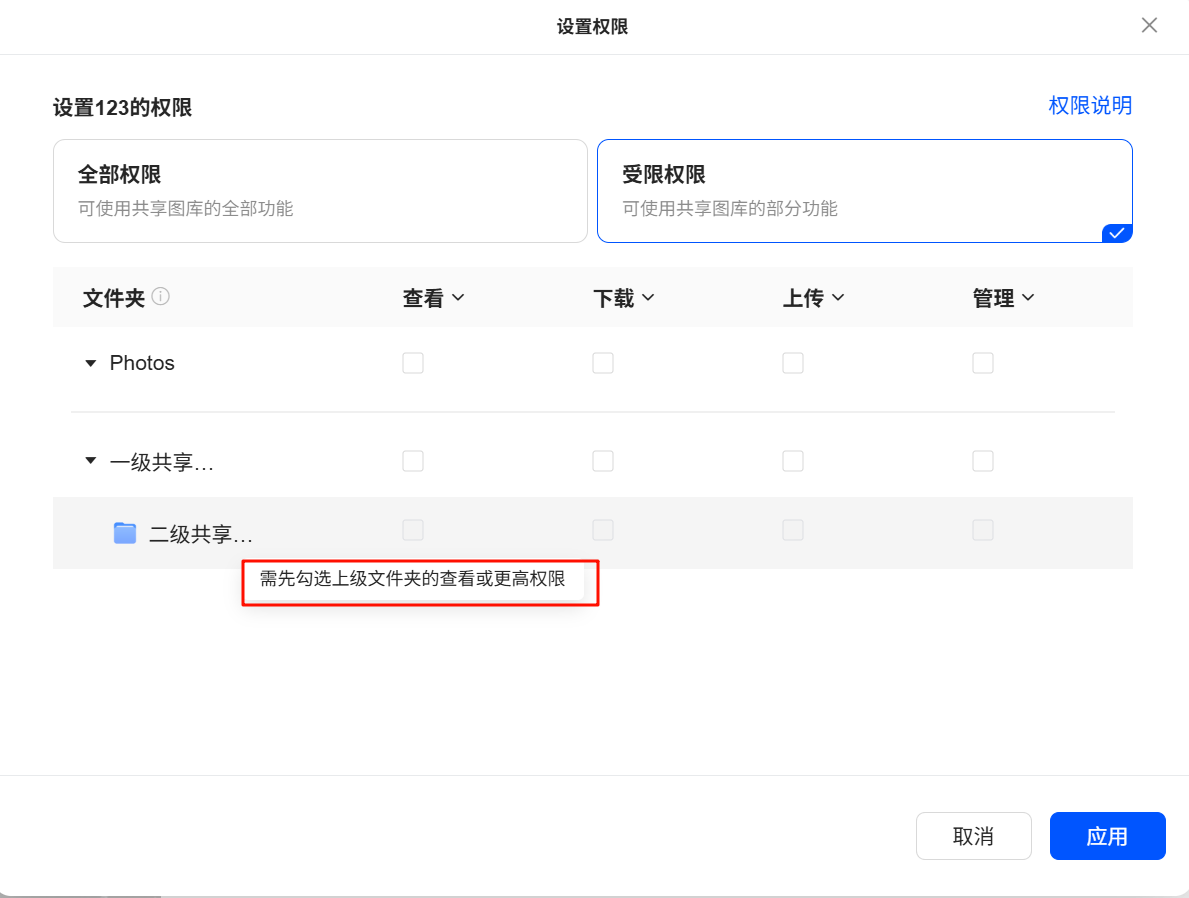Open the 管理 column dropdown
The width and height of the screenshot is (1189, 898).
[1002, 296]
